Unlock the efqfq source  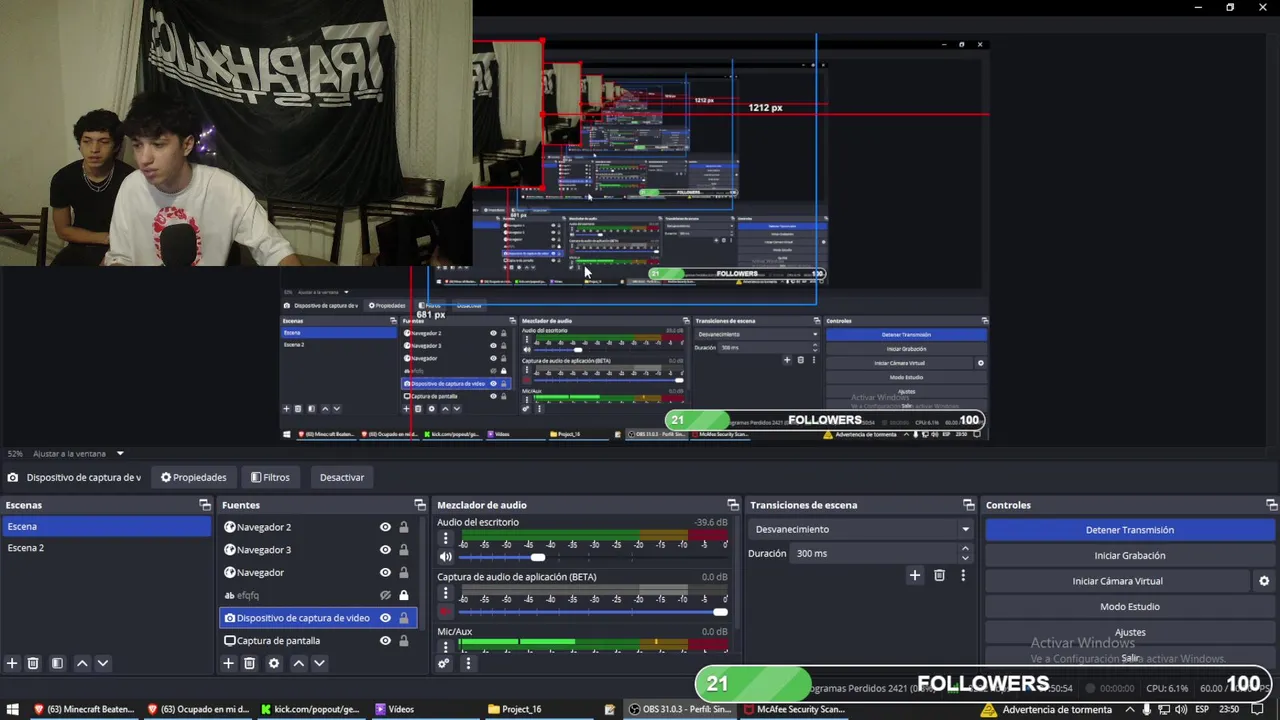(404, 595)
